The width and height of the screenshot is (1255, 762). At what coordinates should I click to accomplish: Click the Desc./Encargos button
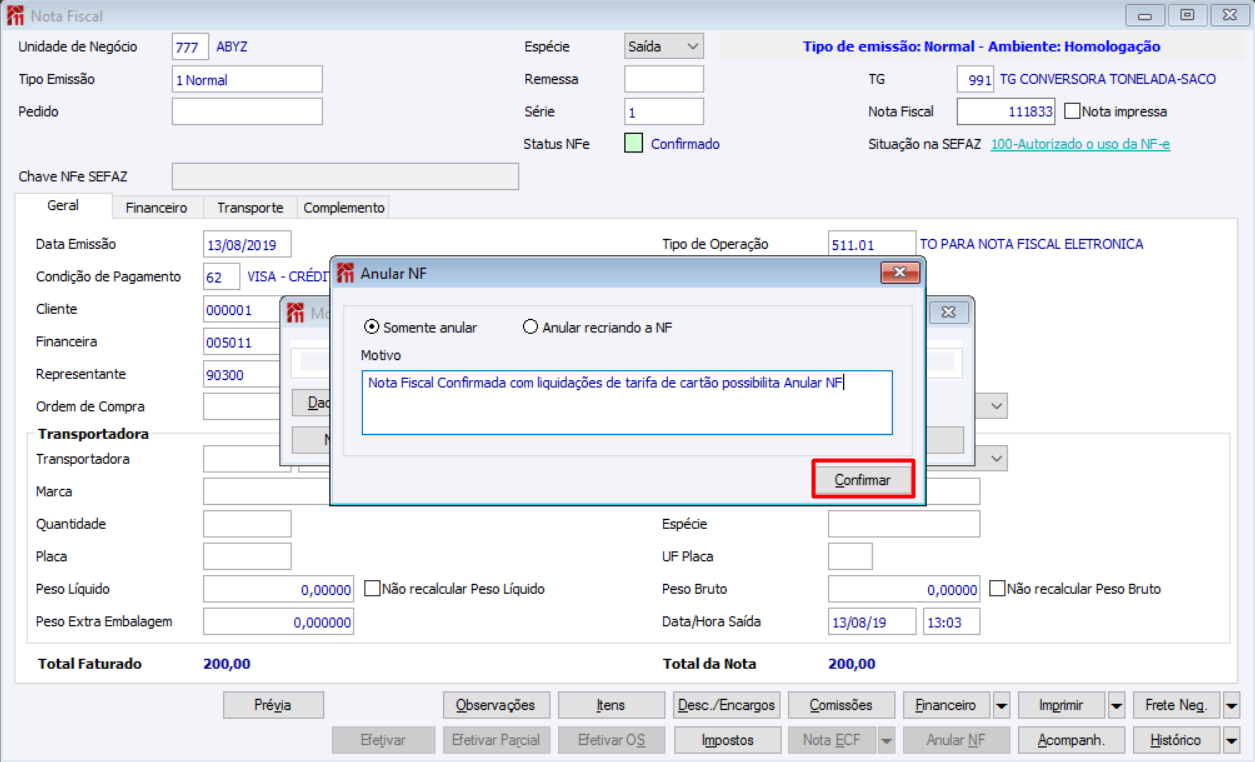(726, 705)
